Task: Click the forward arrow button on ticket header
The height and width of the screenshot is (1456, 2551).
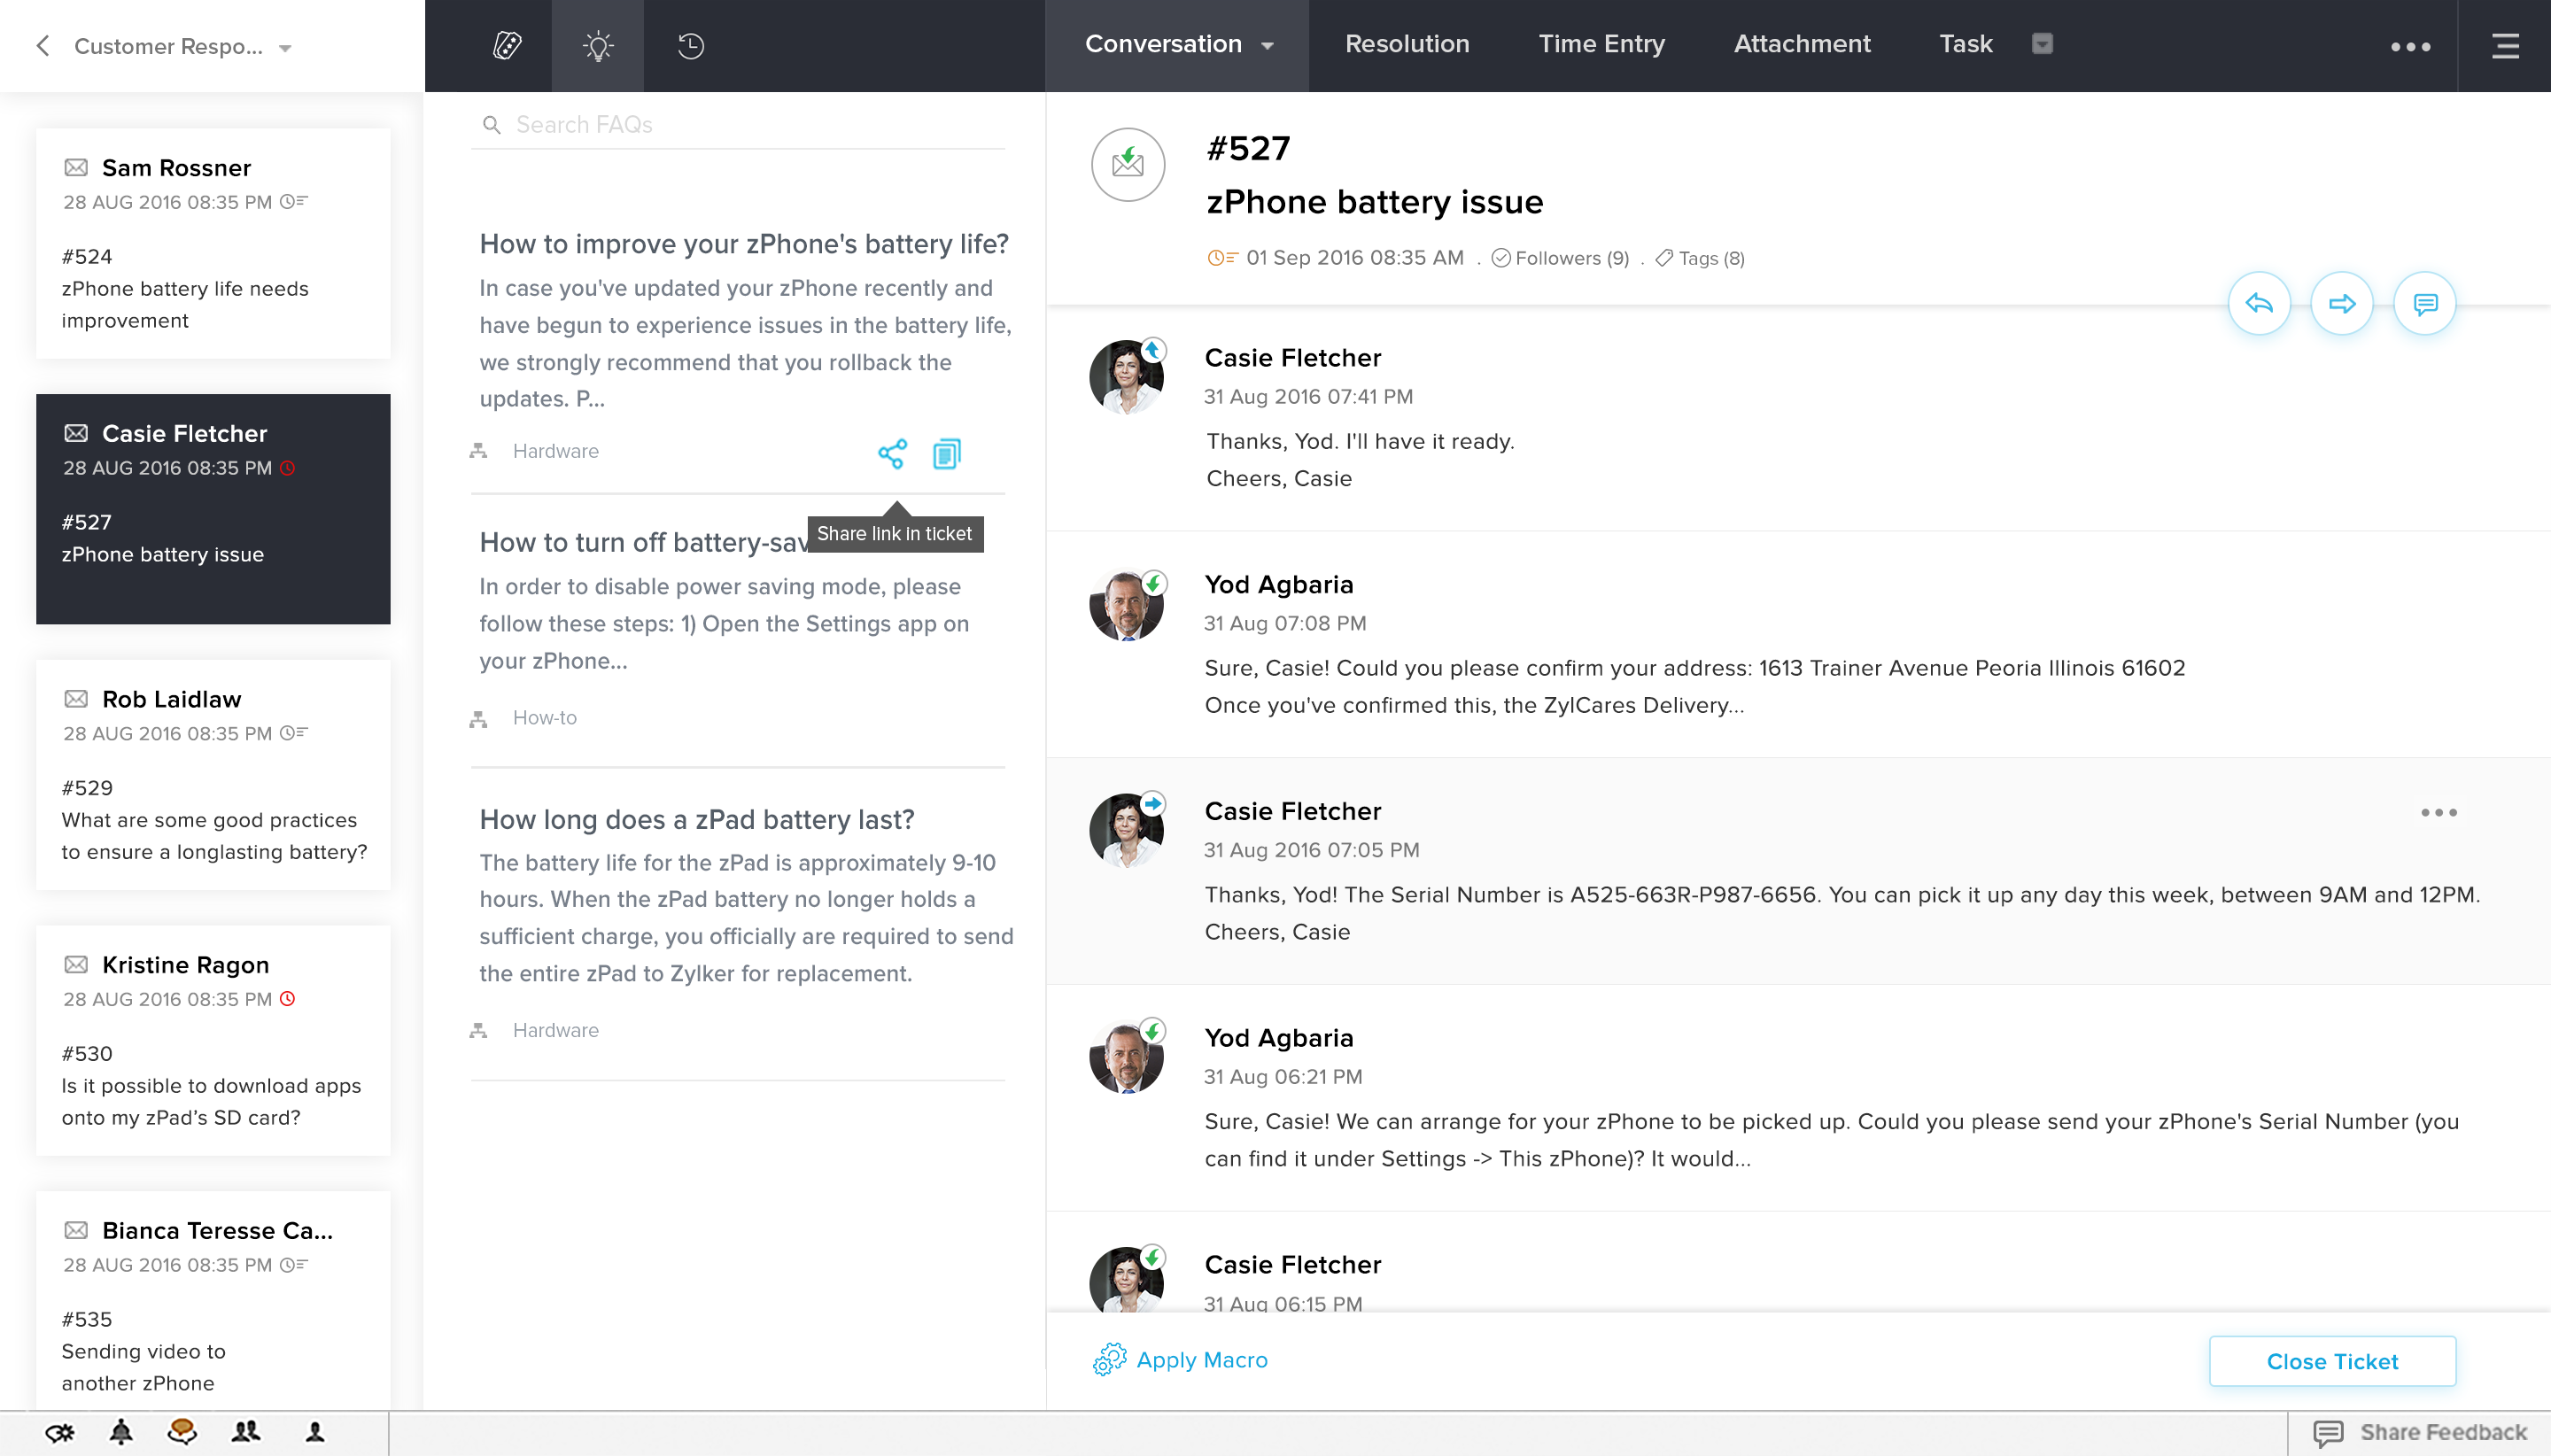Action: pos(2341,303)
